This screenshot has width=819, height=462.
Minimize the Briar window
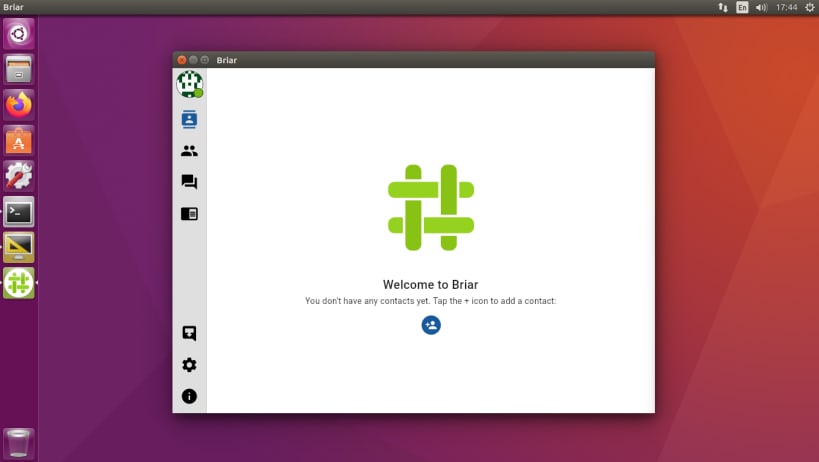[193, 60]
